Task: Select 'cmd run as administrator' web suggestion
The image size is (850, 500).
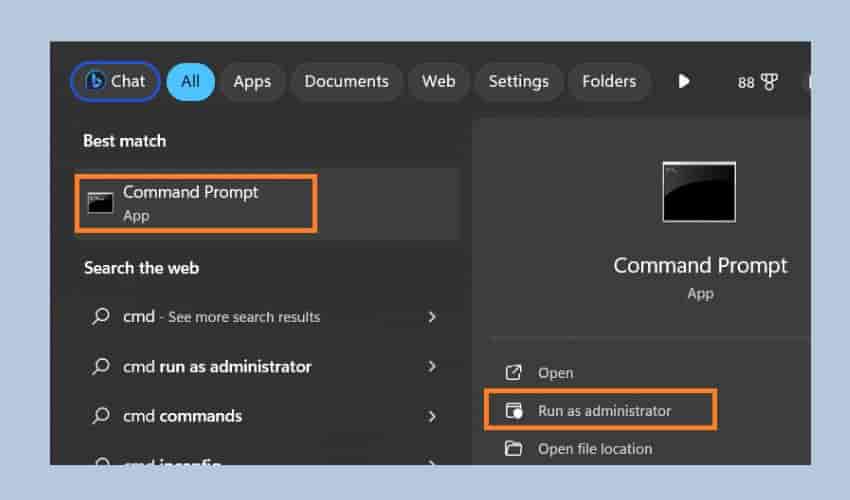Action: 265,367
